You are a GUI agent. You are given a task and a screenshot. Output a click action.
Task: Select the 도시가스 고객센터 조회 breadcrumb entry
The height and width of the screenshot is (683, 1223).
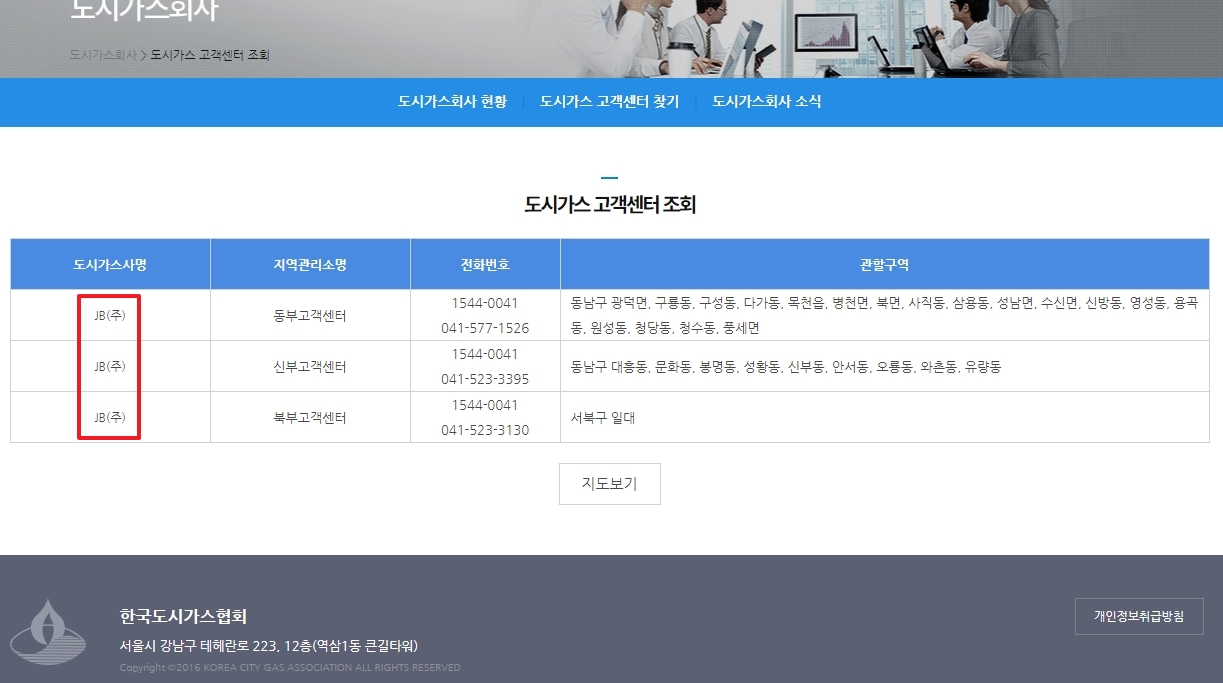pos(211,57)
